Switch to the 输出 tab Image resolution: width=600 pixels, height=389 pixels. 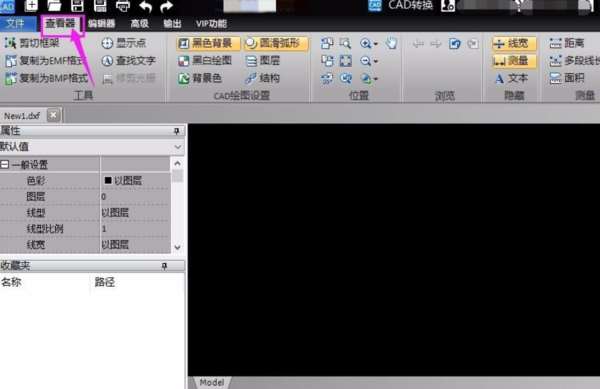click(x=172, y=24)
